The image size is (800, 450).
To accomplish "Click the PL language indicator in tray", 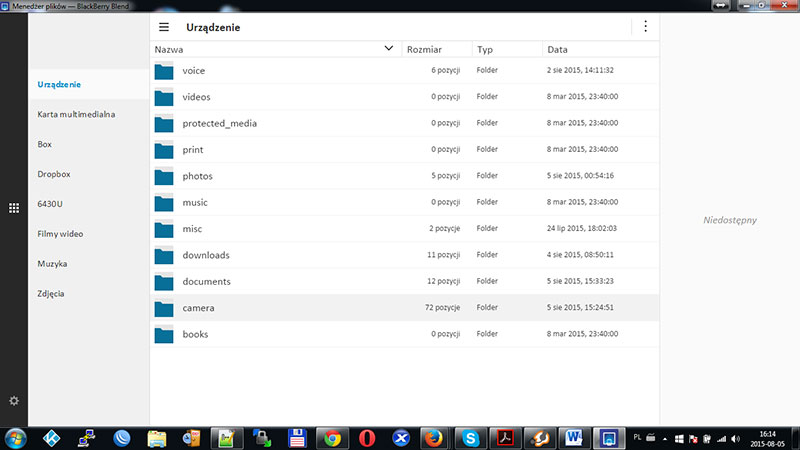I will tap(637, 437).
